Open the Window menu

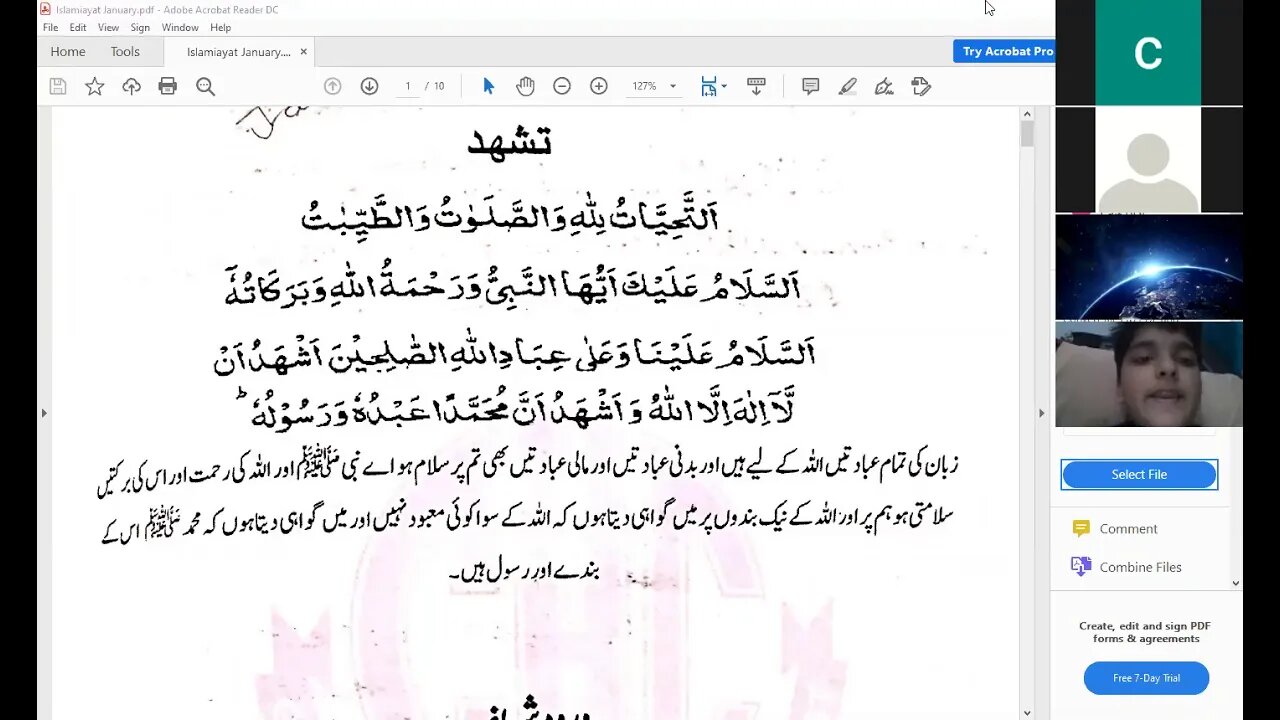(180, 28)
